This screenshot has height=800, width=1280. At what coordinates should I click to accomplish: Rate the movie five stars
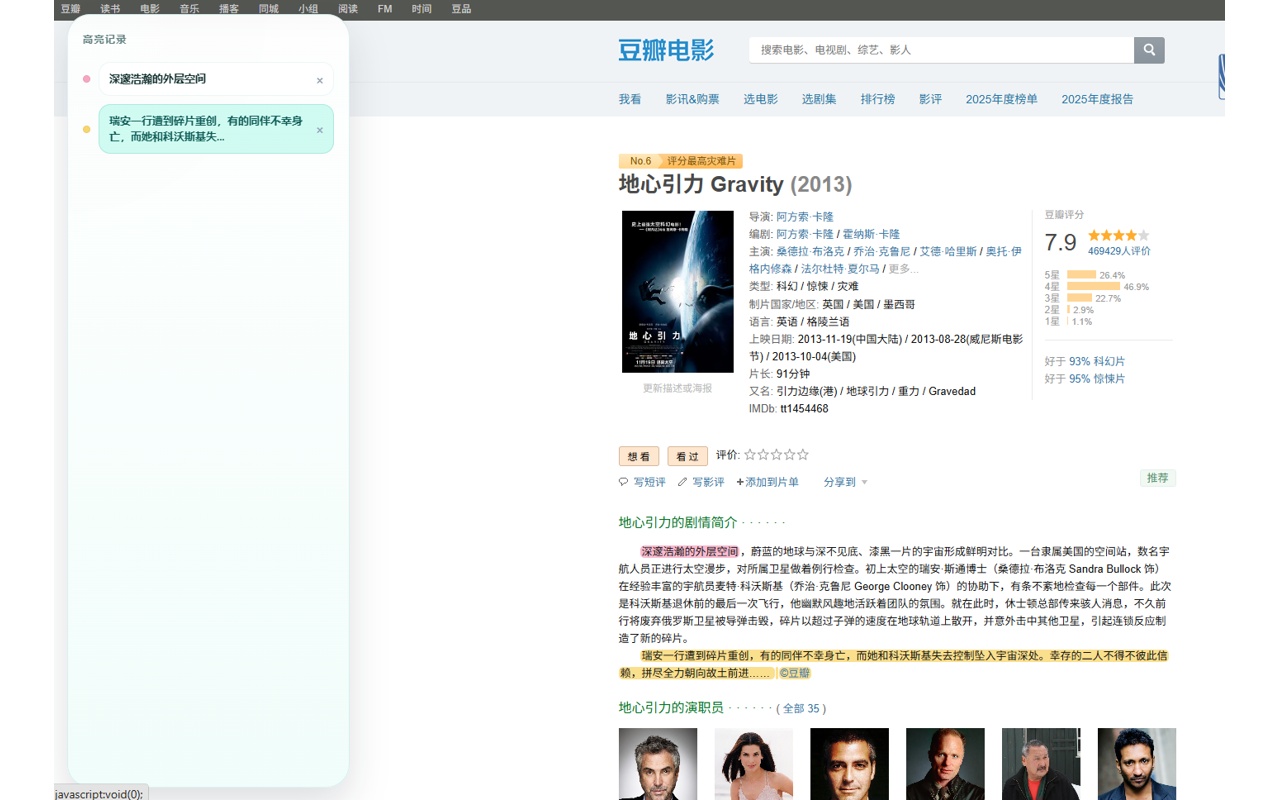pos(802,455)
